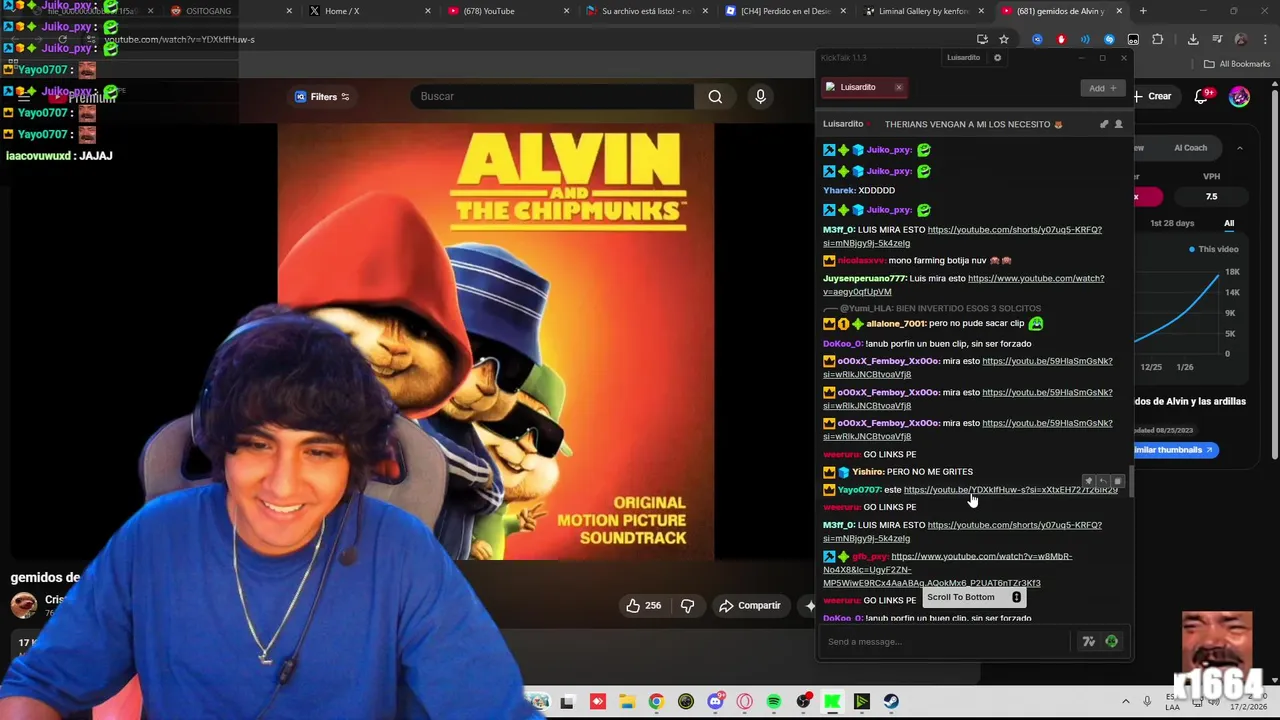Open Chrome three-dot menu
The width and height of the screenshot is (1280, 720).
[1263, 39]
